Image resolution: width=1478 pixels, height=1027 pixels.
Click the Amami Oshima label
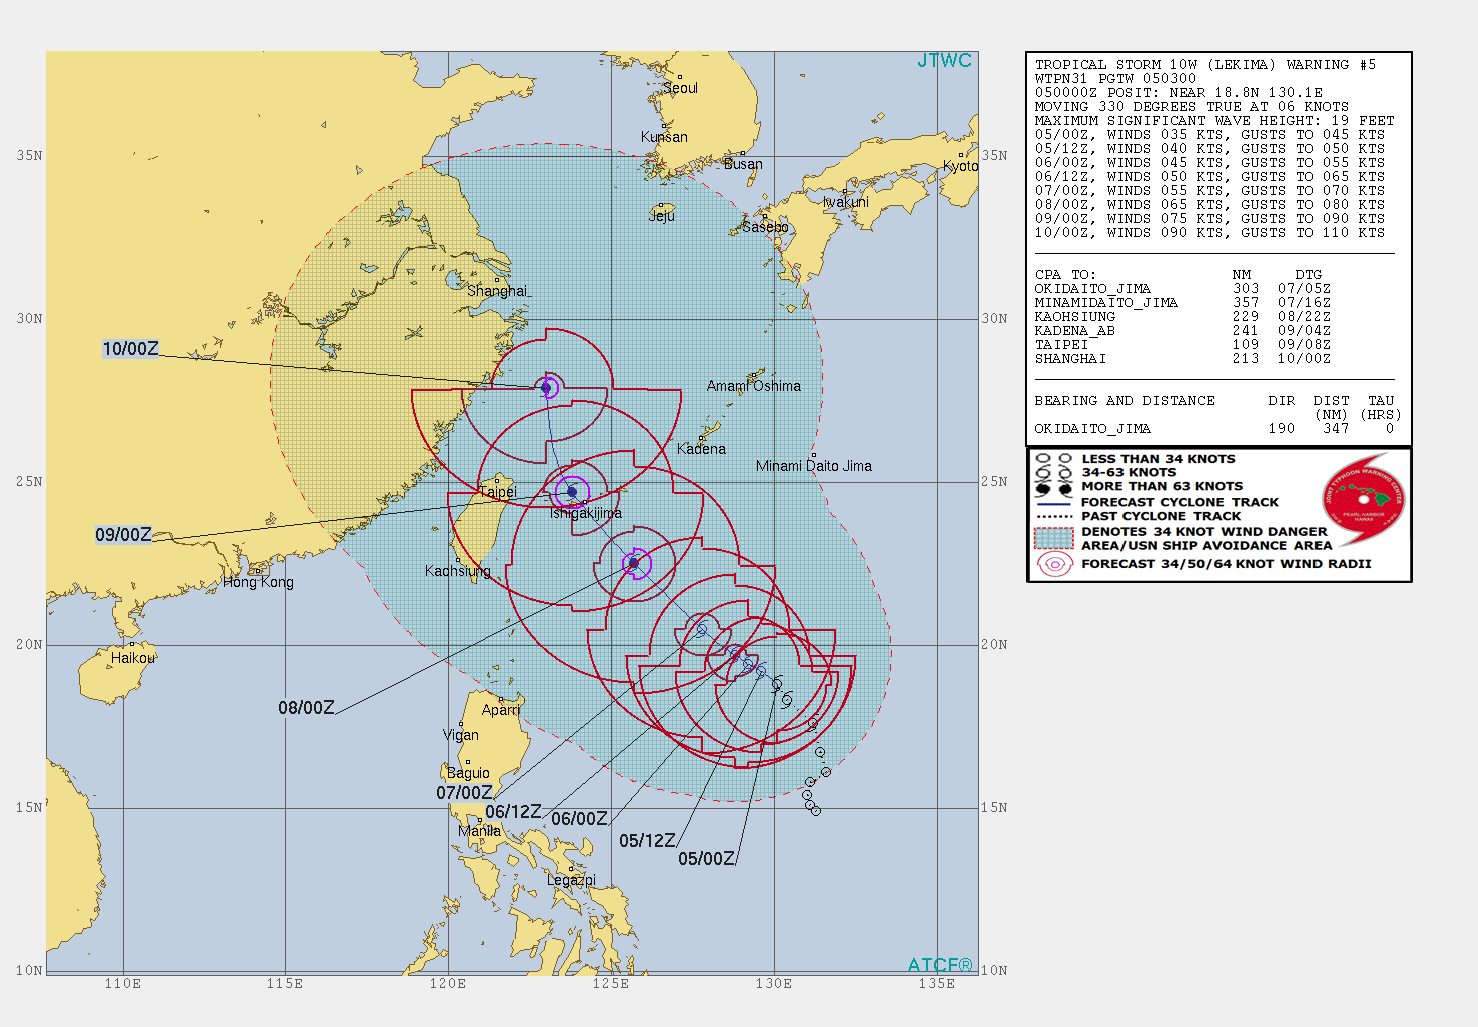[754, 386]
